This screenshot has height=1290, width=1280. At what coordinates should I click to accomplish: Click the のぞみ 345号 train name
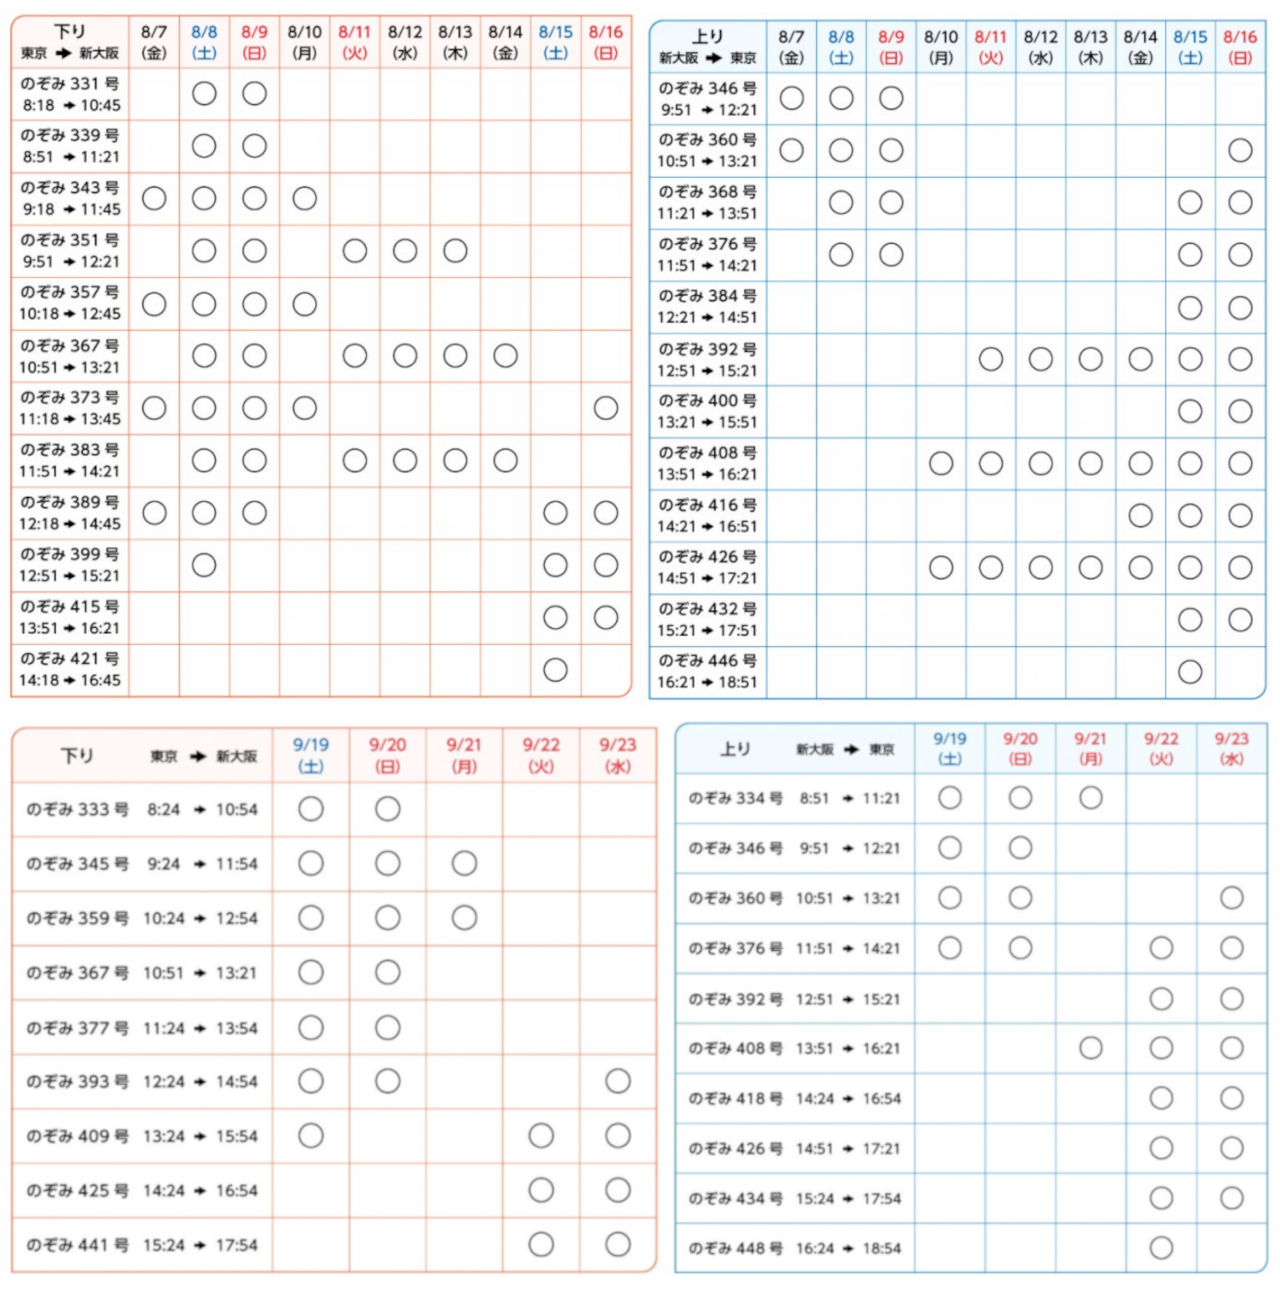click(77, 863)
